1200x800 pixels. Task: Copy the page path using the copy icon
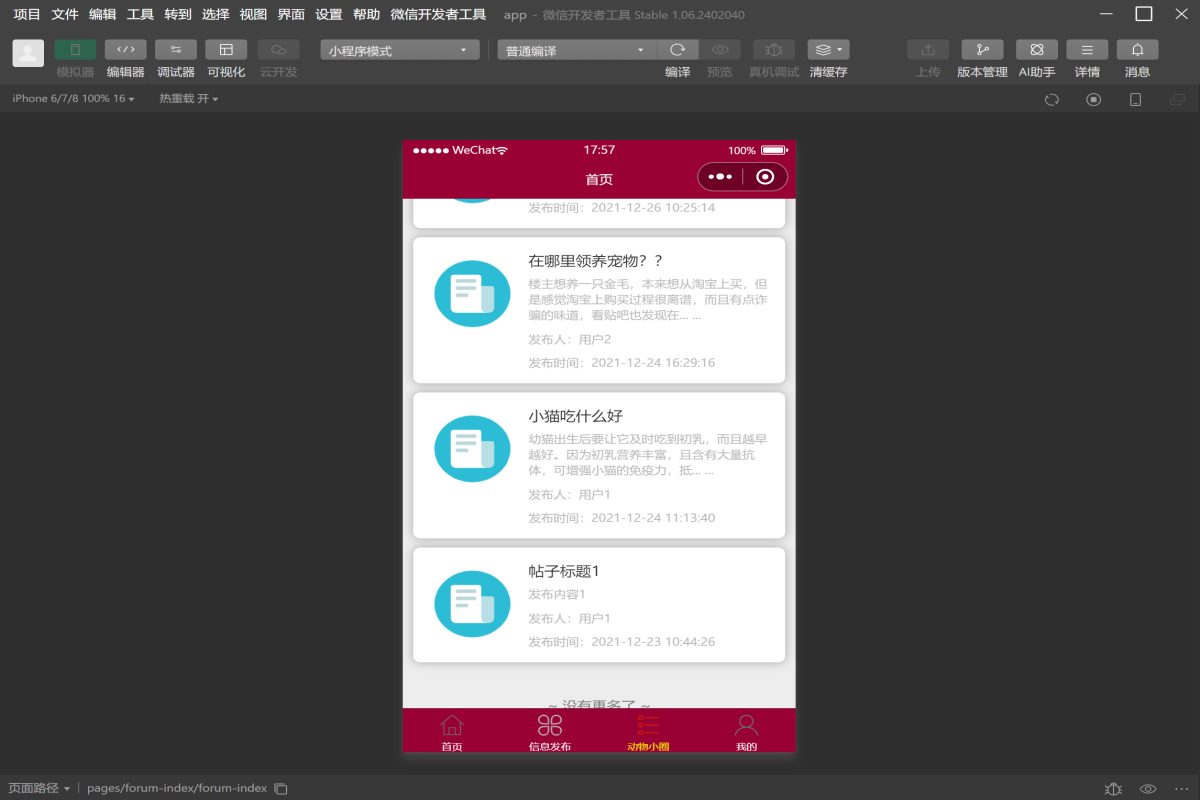281,788
